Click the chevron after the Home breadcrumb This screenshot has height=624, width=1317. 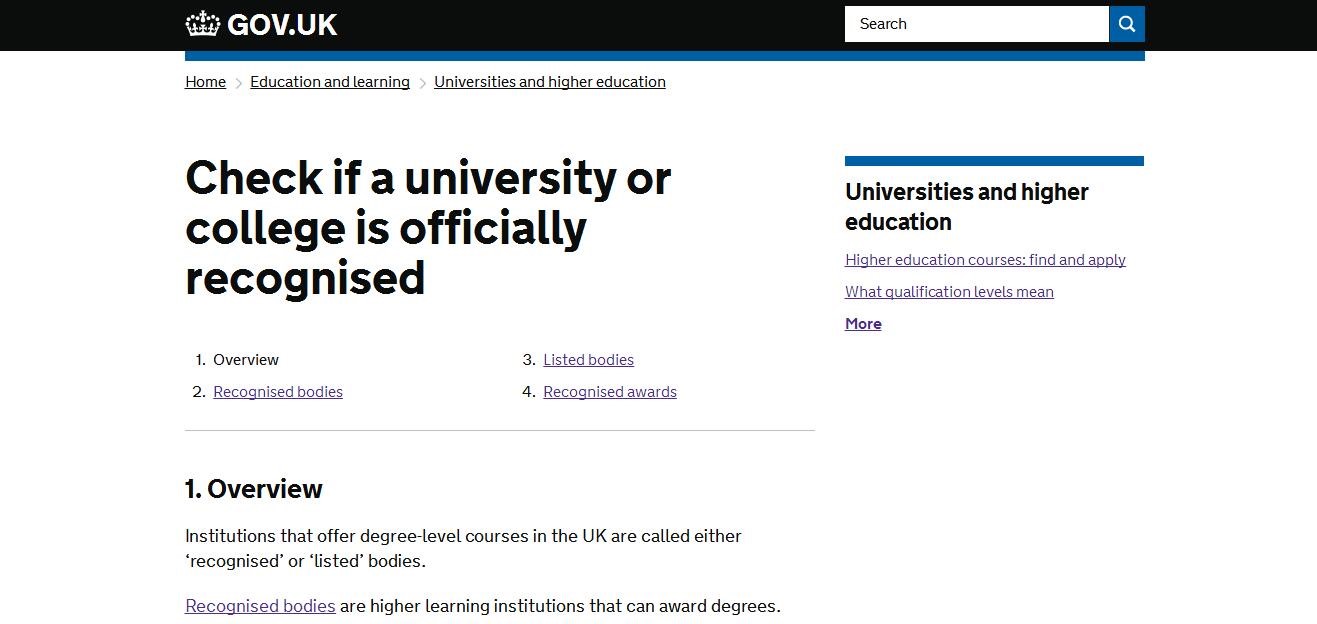[x=239, y=83]
